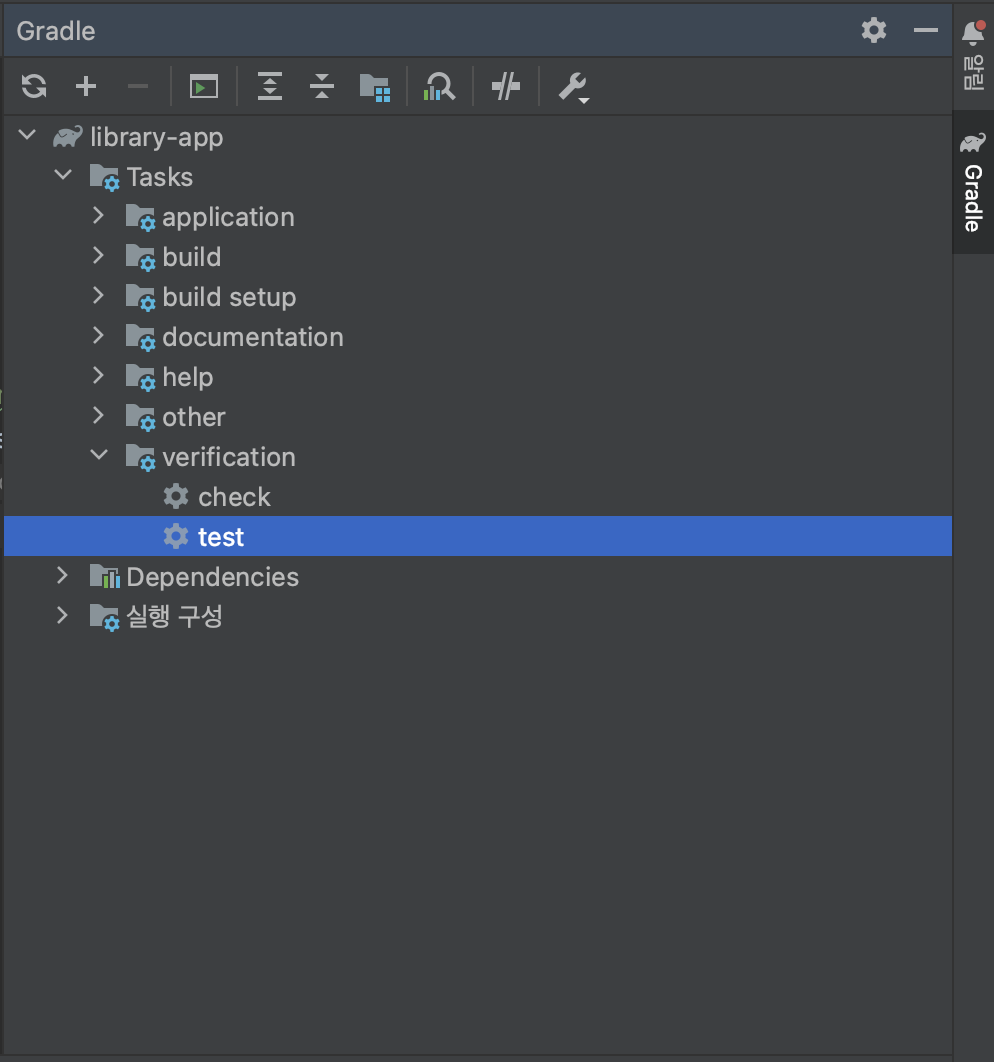Click the help folder icon

pos(141,377)
